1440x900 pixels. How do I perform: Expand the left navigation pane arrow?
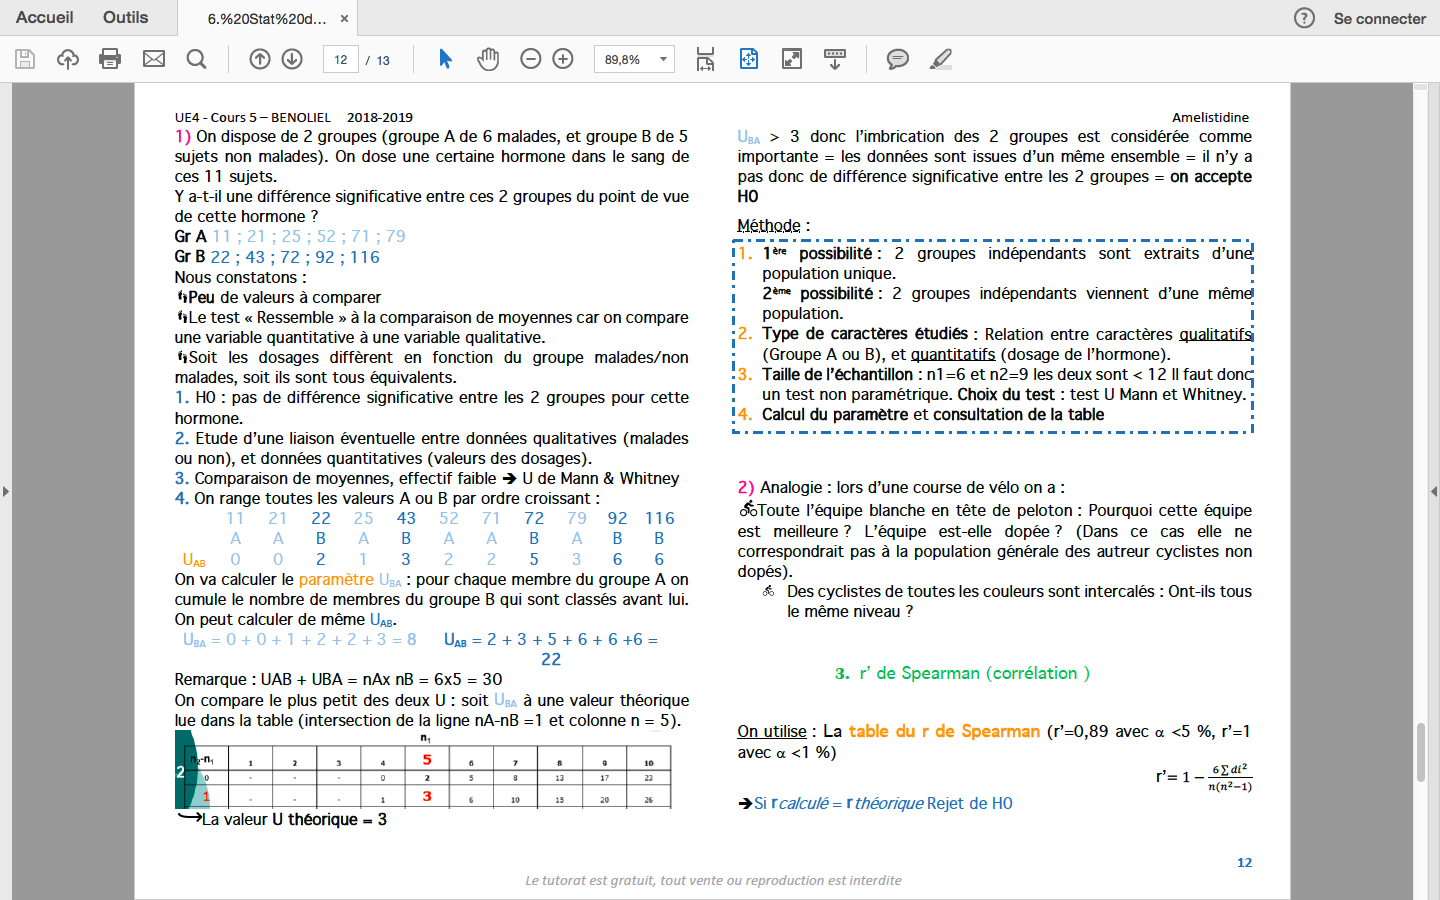coord(6,491)
